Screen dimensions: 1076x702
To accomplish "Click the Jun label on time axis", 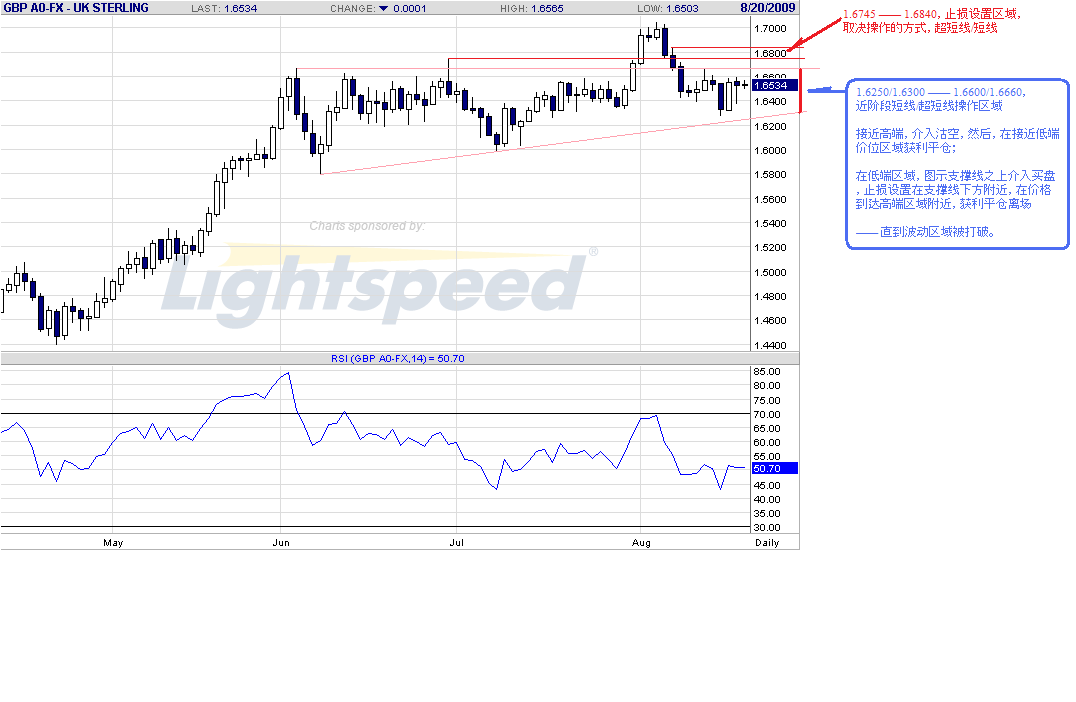I will (281, 543).
